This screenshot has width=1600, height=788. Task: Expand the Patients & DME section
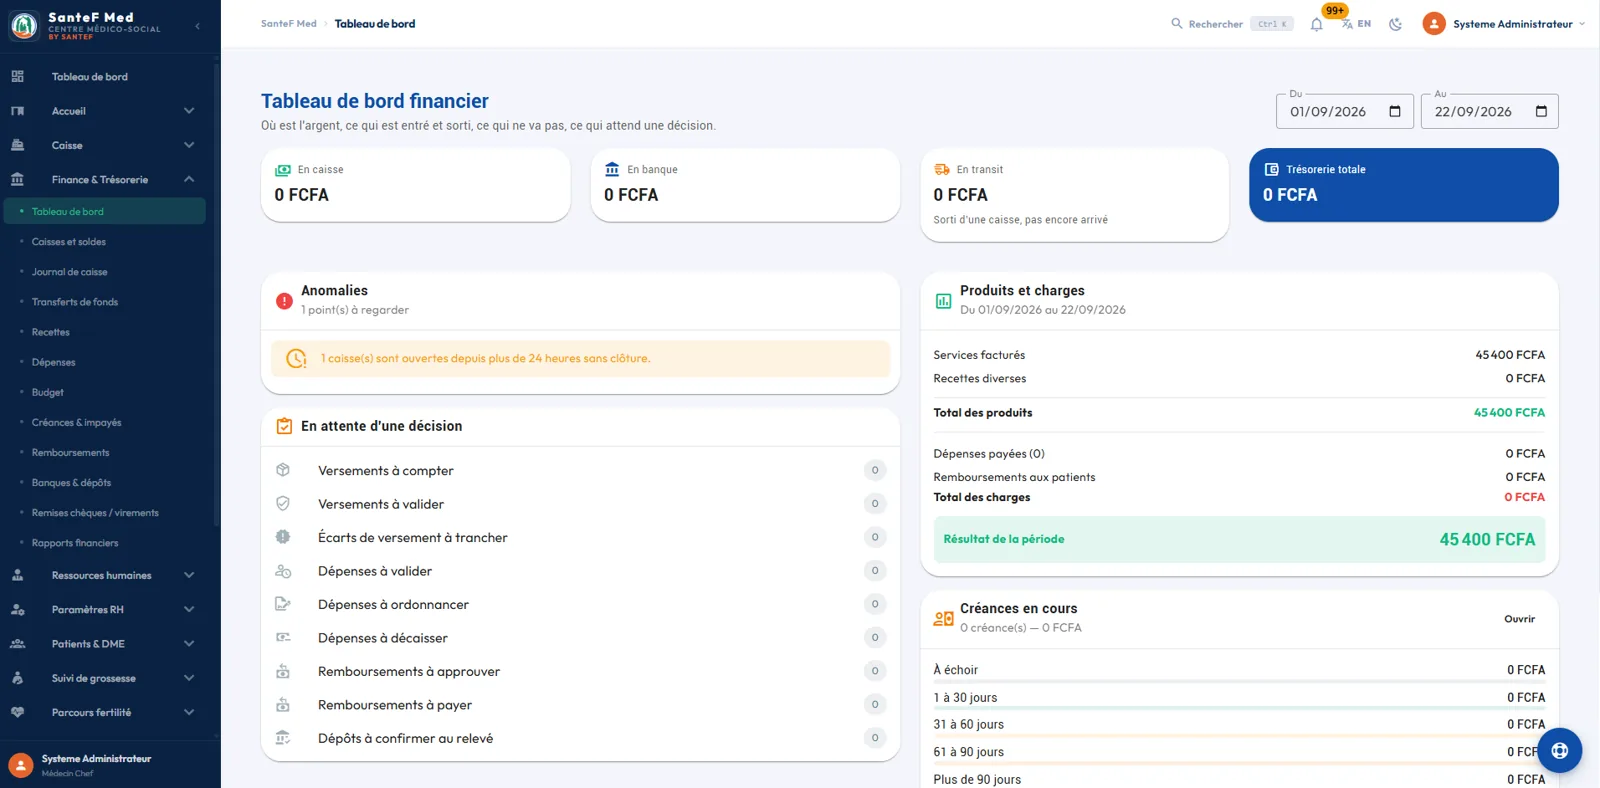tap(188, 644)
